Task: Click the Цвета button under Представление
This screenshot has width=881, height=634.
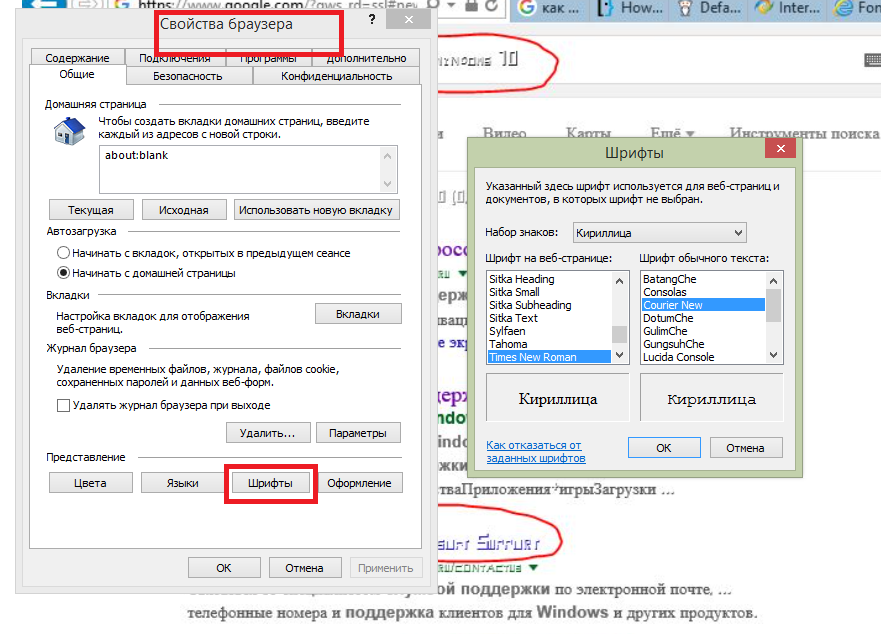Action: pos(89,483)
